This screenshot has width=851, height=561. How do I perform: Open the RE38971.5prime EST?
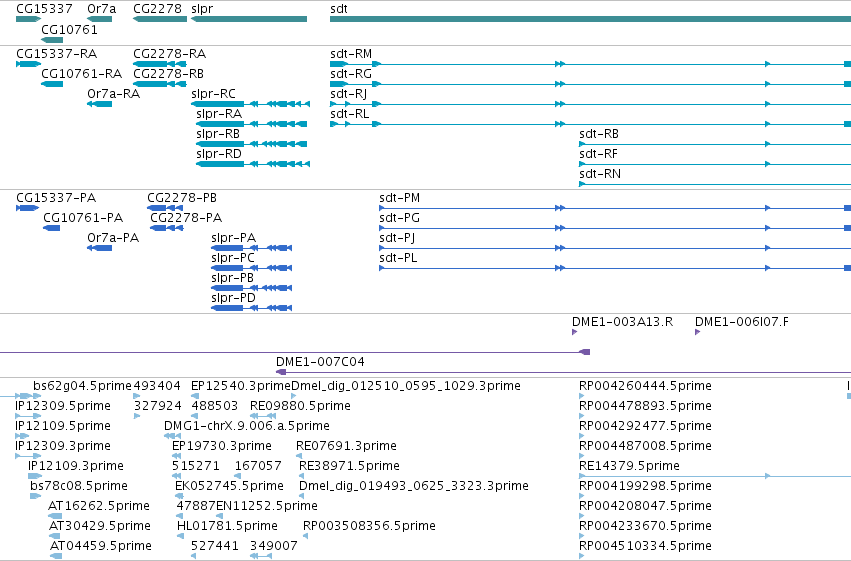pyautogui.click(x=349, y=466)
